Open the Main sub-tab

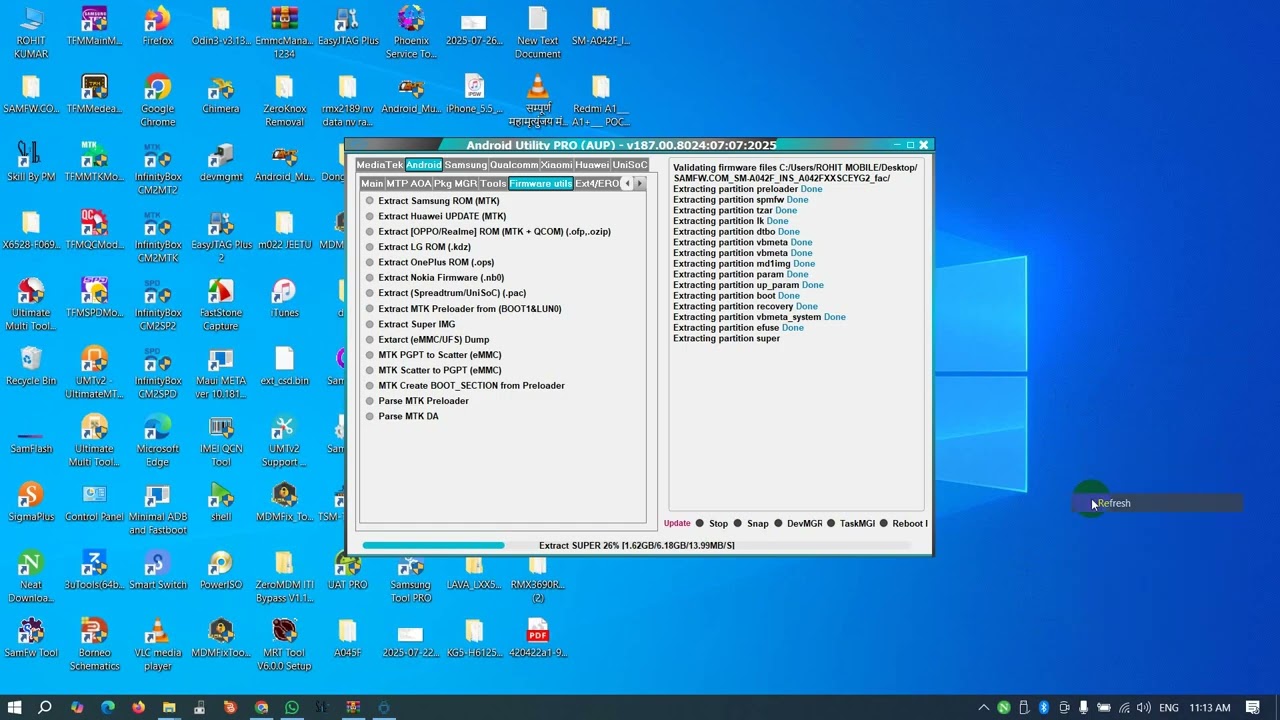[x=372, y=184]
